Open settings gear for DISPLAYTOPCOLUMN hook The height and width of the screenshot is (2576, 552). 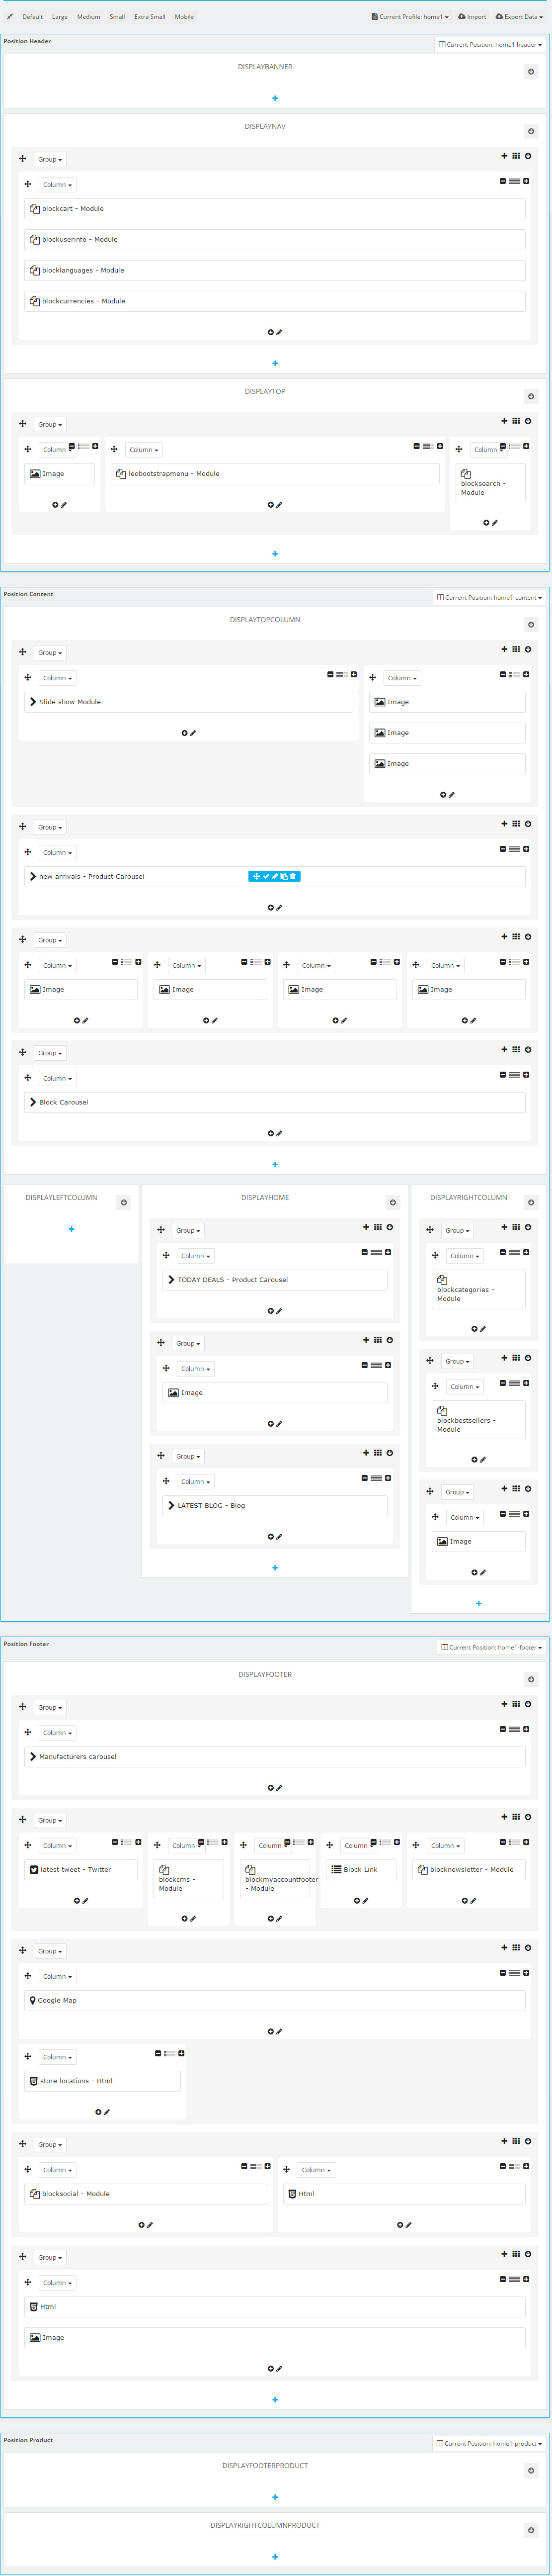(x=531, y=624)
